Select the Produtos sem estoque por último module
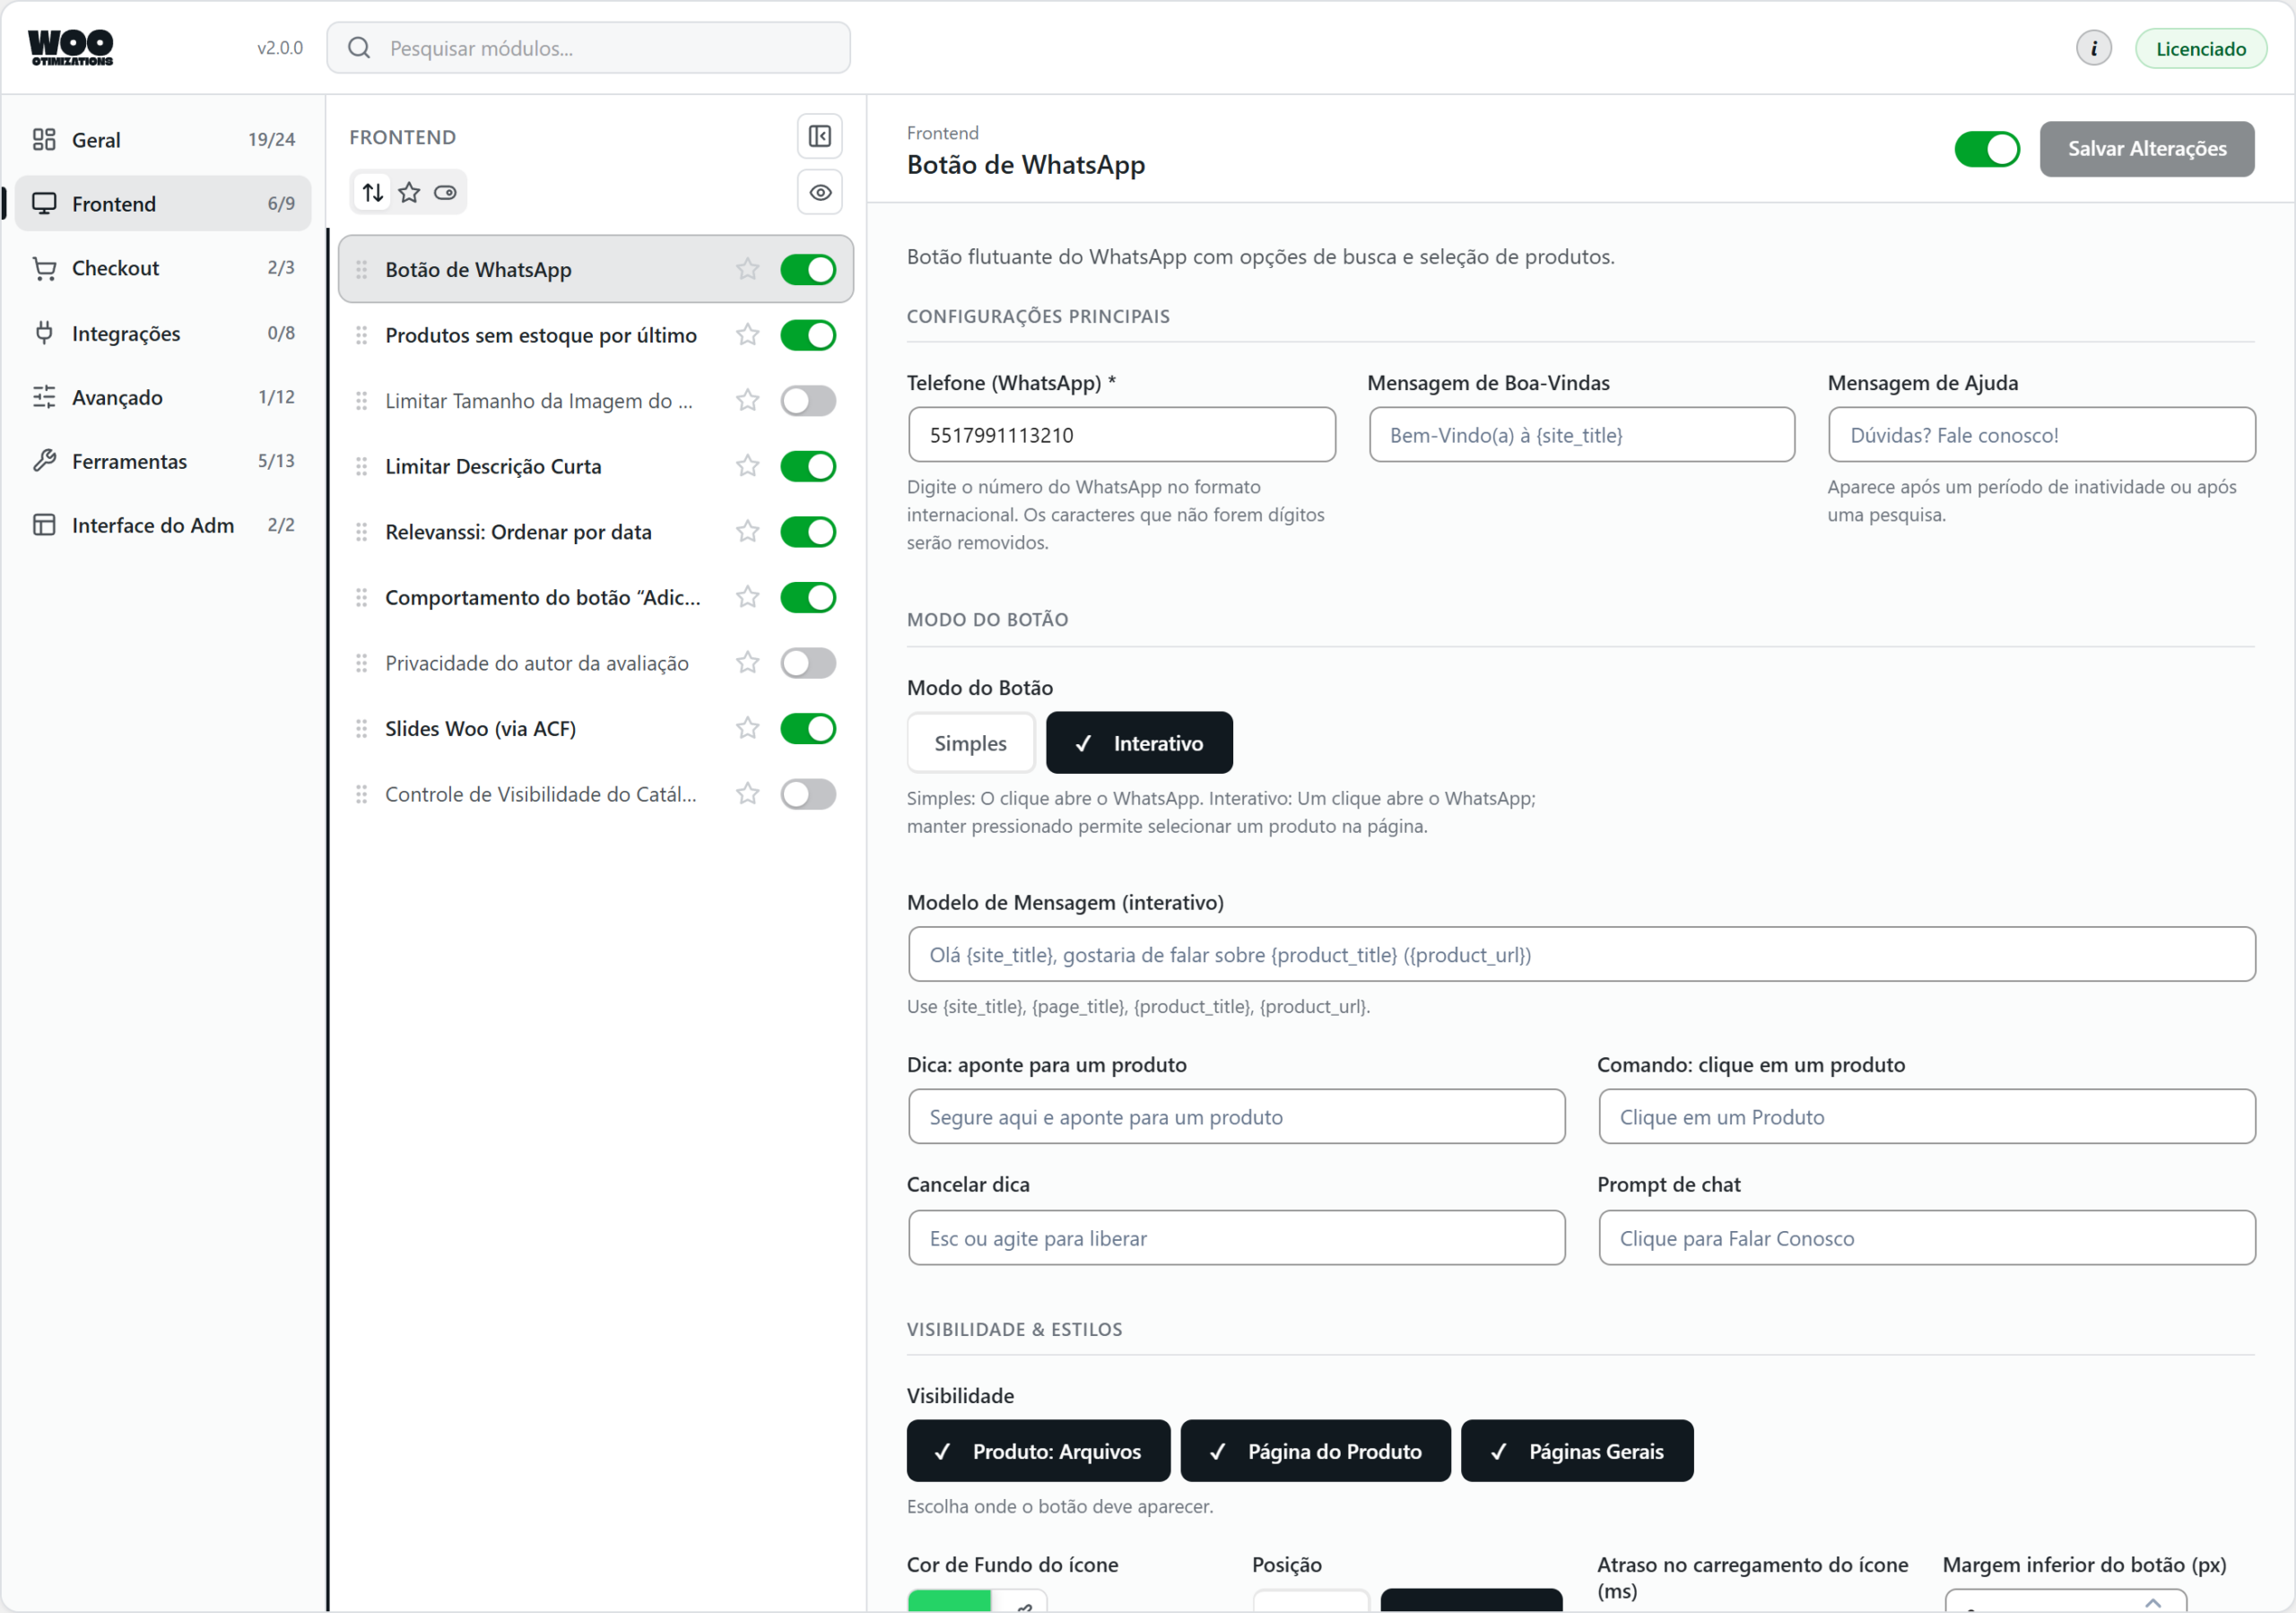The width and height of the screenshot is (2296, 1613). (x=541, y=335)
